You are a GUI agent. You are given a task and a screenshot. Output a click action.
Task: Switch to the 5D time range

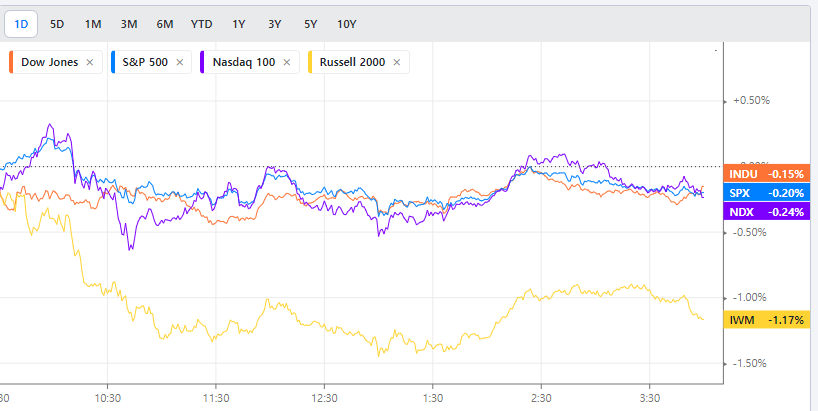(57, 23)
